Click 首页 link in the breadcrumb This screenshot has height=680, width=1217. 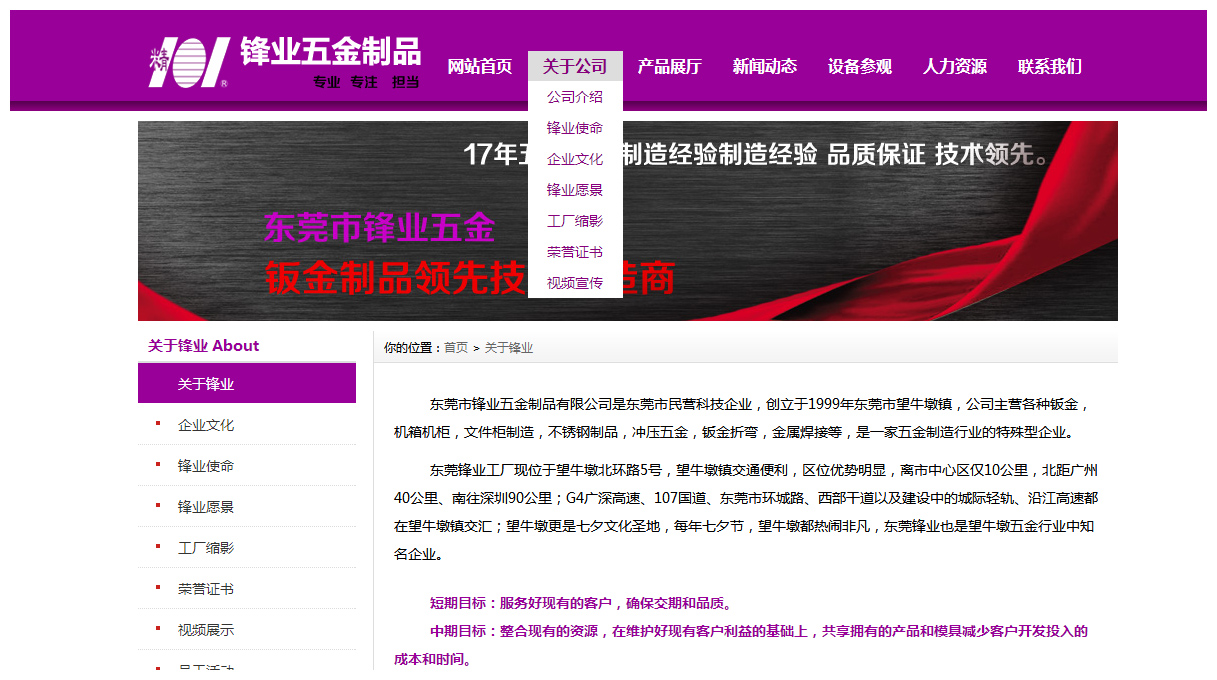456,348
